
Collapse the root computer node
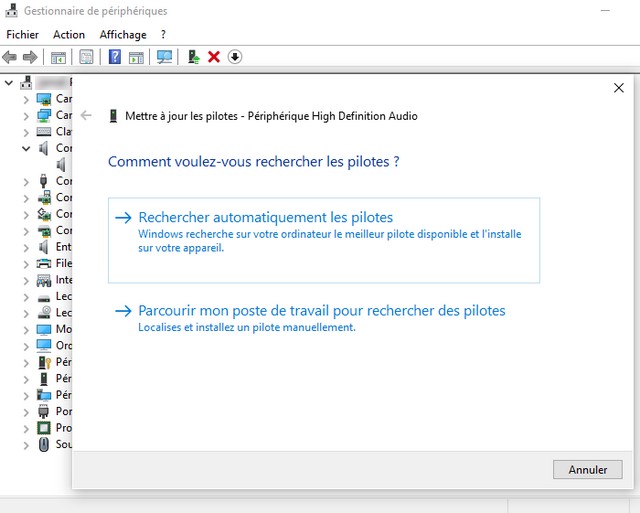[10, 83]
